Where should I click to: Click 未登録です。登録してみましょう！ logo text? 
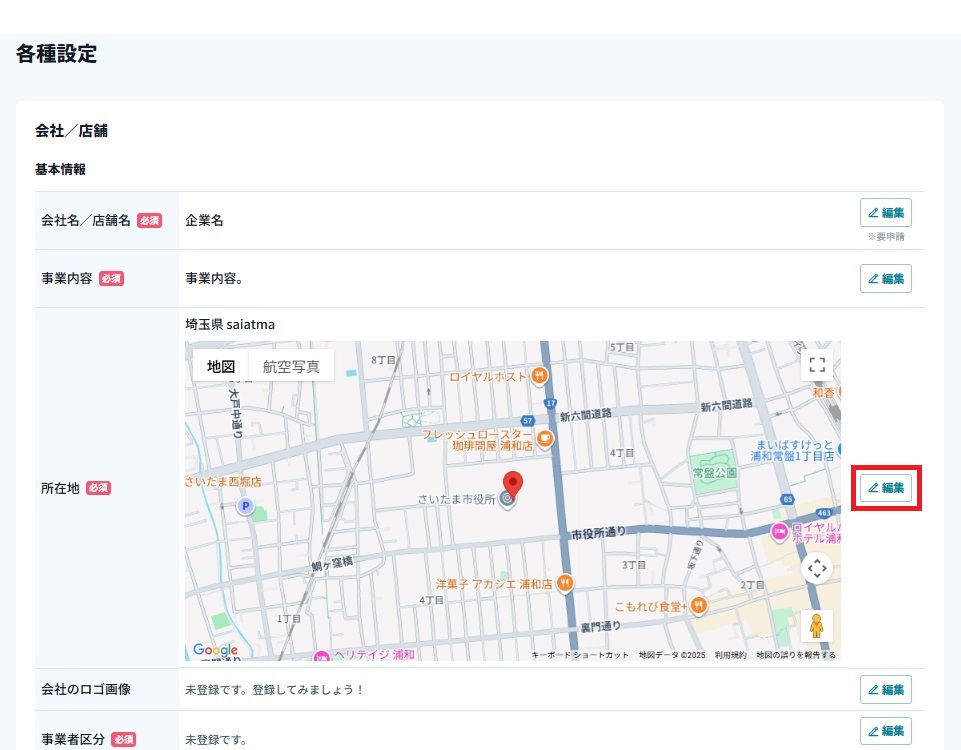point(275,690)
